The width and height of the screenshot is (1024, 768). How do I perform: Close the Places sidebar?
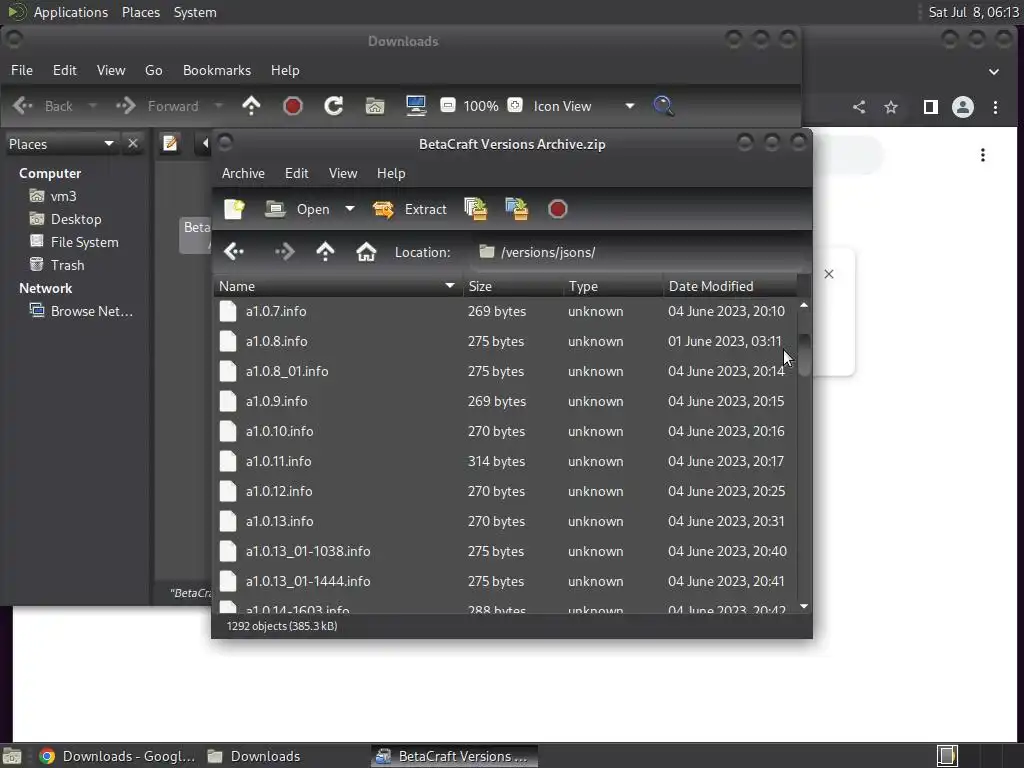(x=133, y=144)
